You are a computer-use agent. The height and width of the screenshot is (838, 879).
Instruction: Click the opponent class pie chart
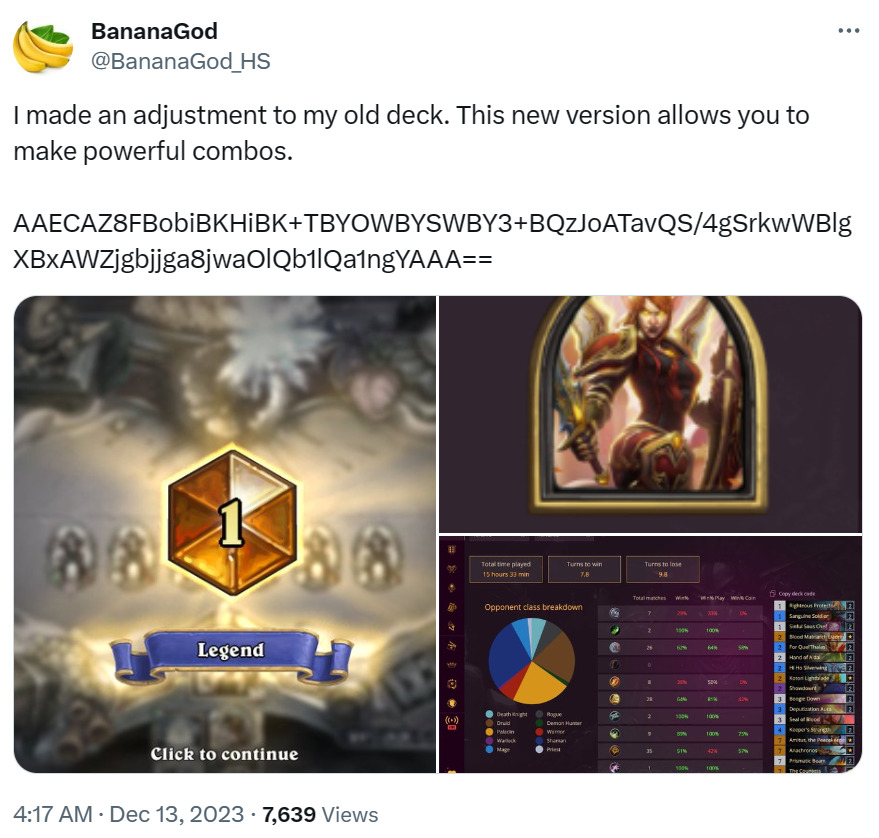(531, 661)
